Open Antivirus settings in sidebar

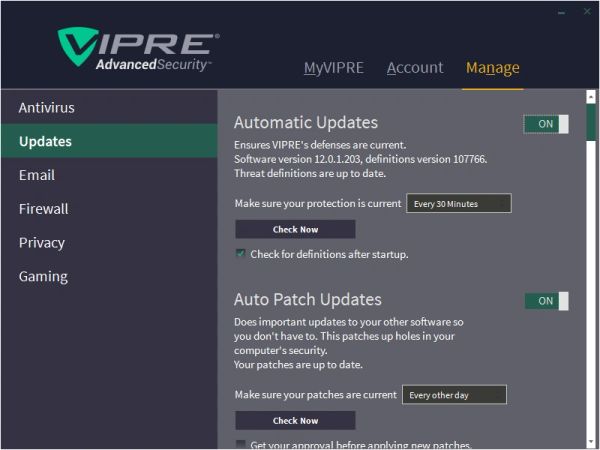point(109,108)
